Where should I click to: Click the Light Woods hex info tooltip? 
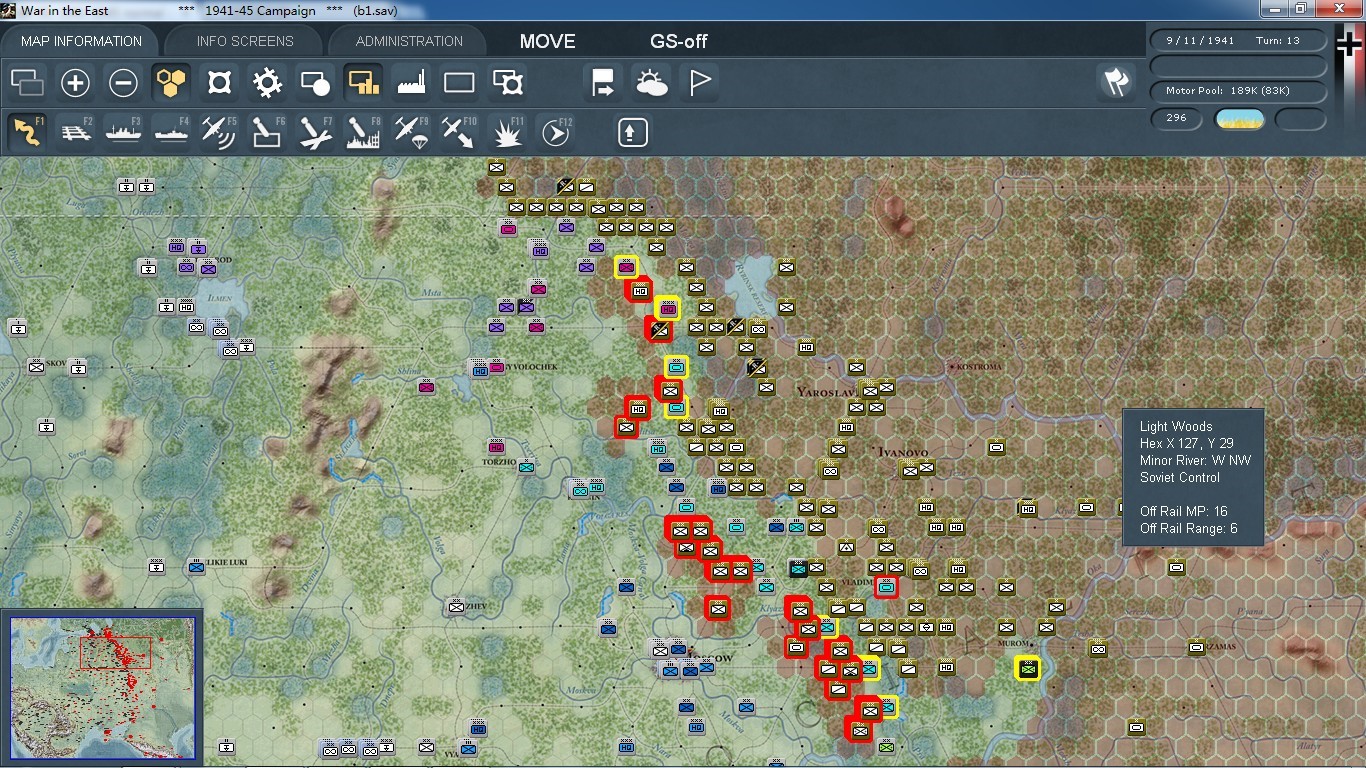(1193, 476)
